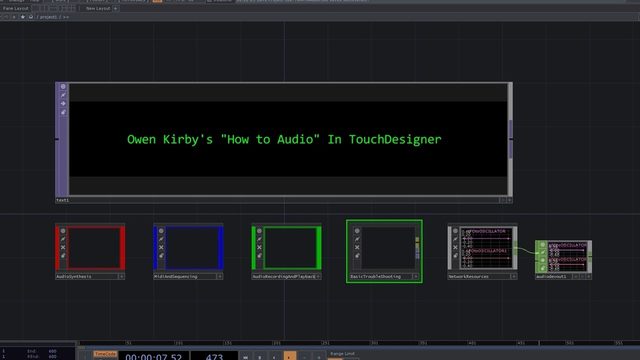Image resolution: width=640 pixels, height=360 pixels.
Task: Toggle viewer active flag on MidiAndSequencing
Action: coord(161,231)
